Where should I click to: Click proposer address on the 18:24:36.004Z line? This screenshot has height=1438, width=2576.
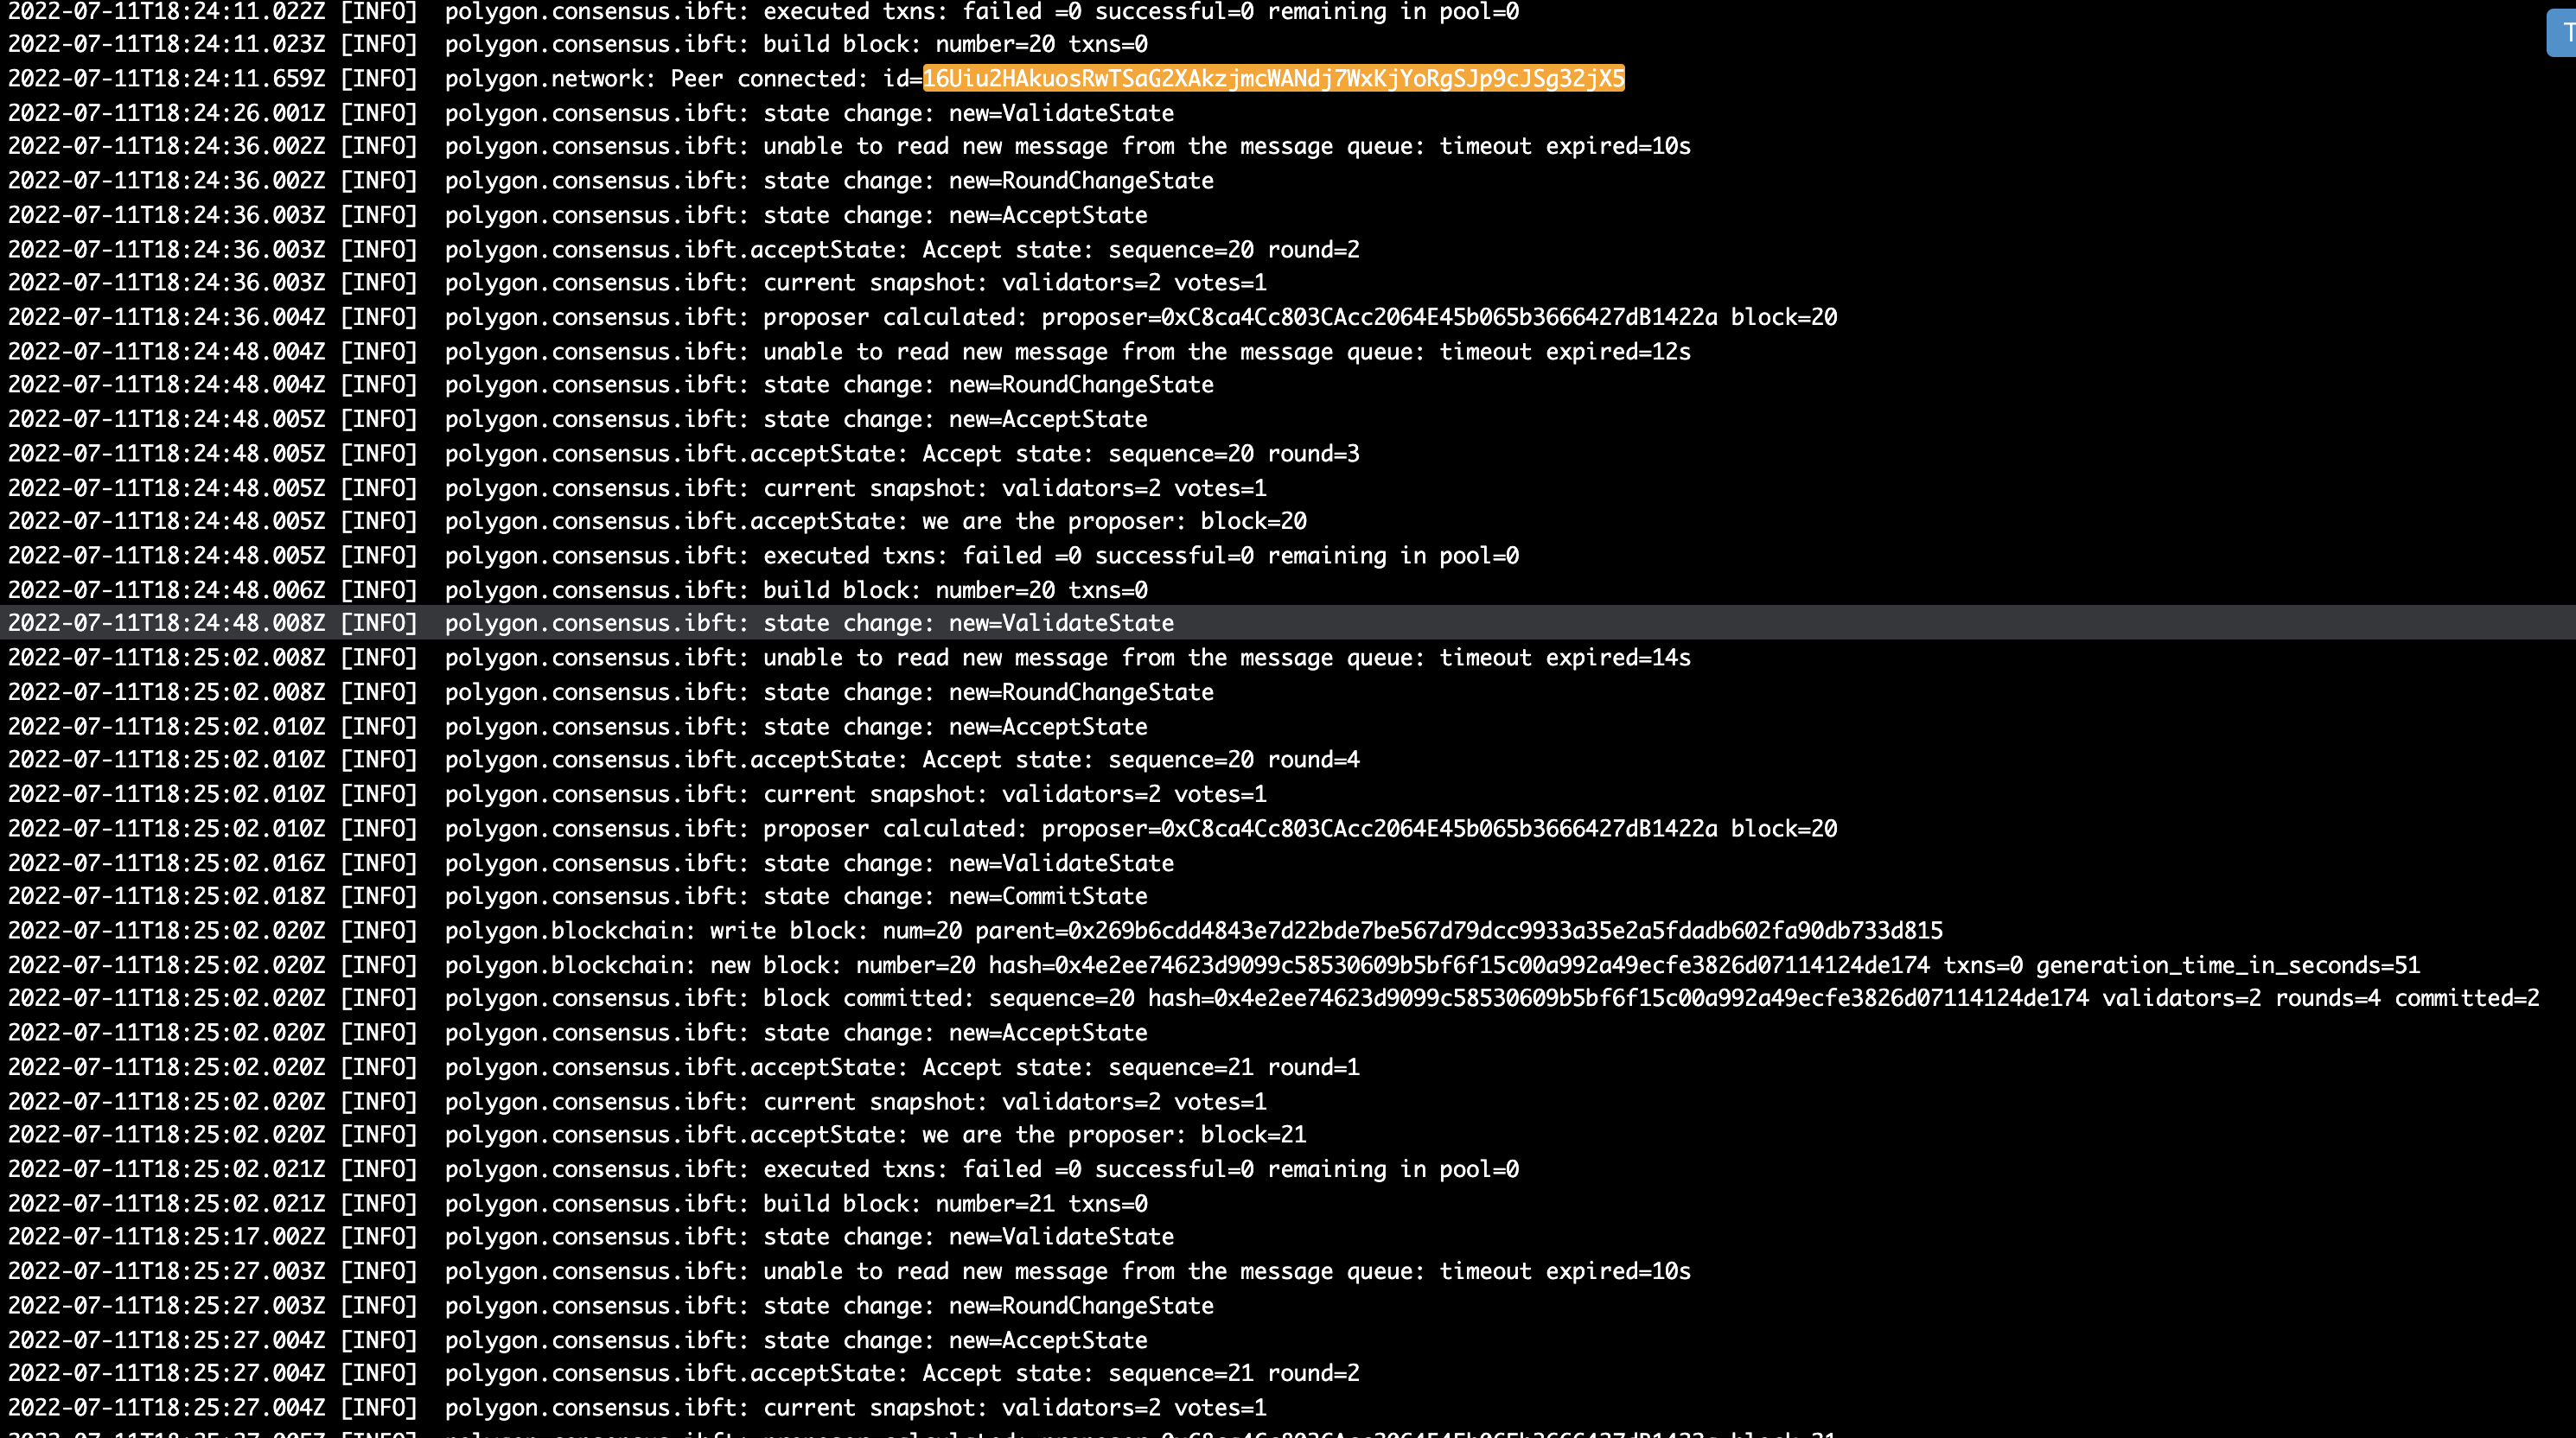[x=1439, y=317]
